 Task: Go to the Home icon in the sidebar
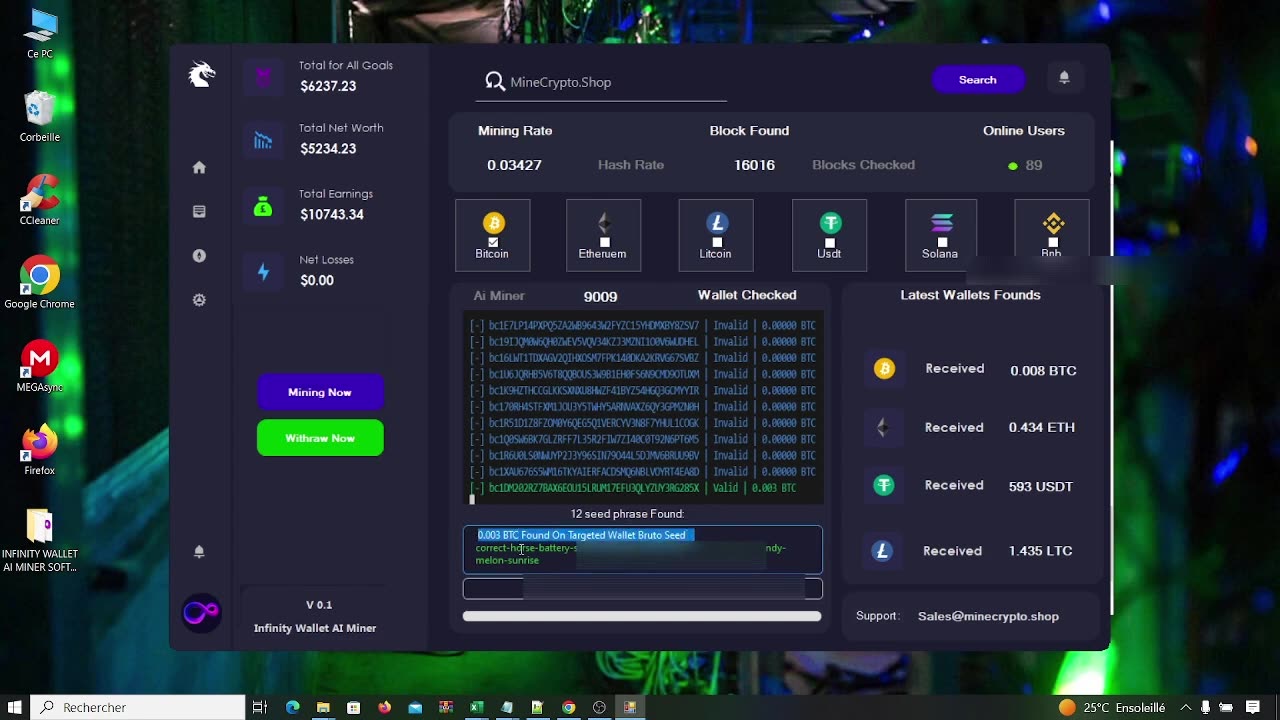pos(199,167)
